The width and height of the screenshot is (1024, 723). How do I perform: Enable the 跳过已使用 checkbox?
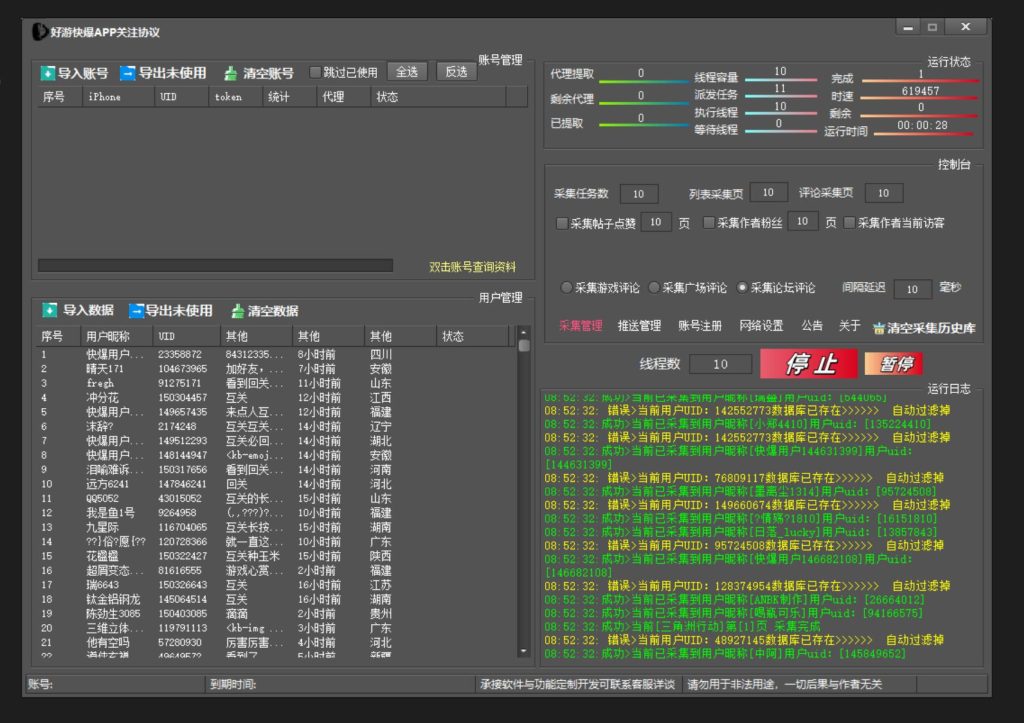pos(316,72)
